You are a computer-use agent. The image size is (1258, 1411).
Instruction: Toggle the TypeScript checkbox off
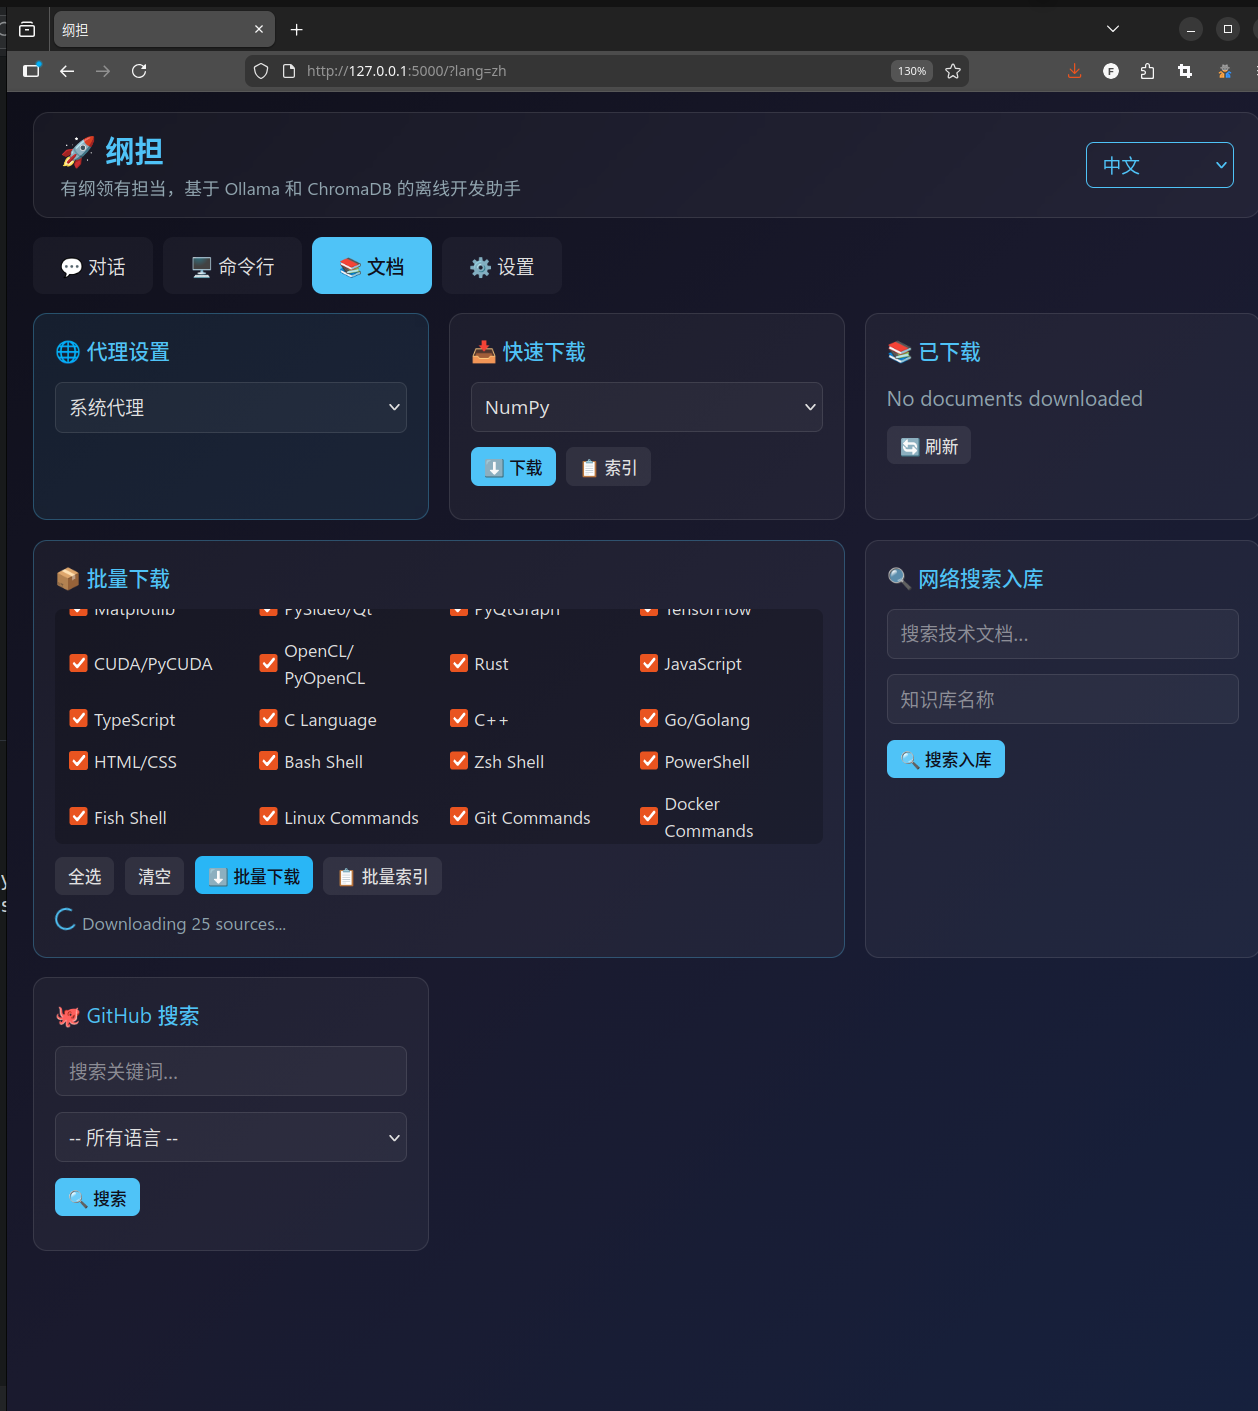(78, 718)
